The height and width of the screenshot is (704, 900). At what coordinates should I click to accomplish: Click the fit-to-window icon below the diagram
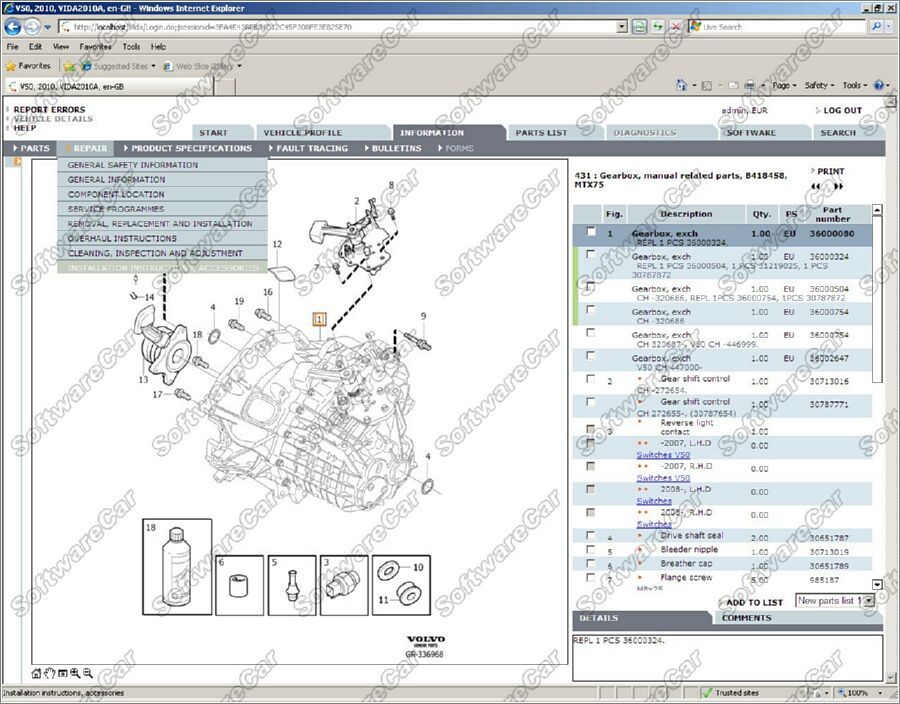[x=62, y=673]
